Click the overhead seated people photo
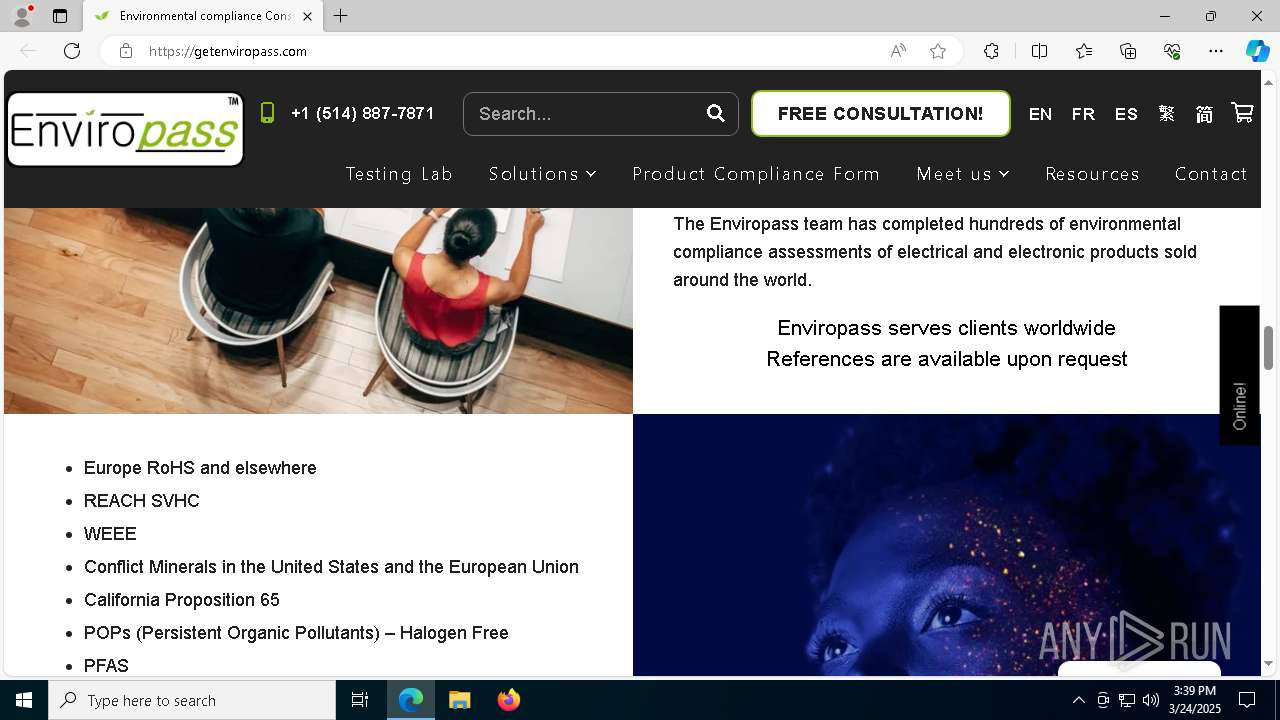Image resolution: width=1280 pixels, height=720 pixels. coord(318,311)
